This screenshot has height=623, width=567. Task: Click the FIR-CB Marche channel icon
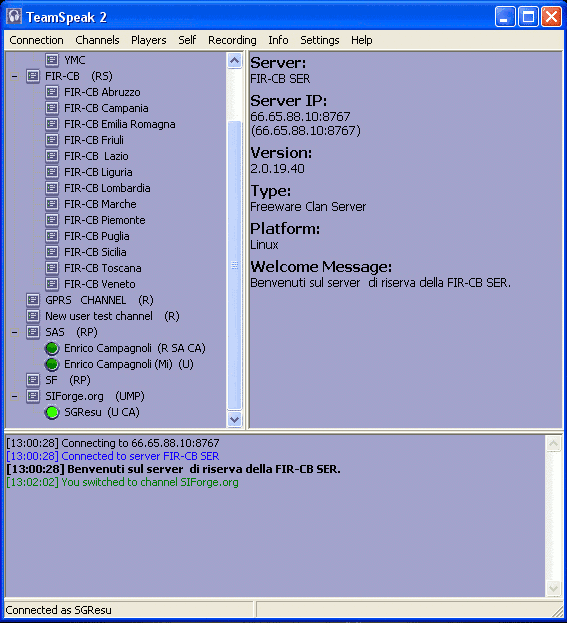point(52,204)
